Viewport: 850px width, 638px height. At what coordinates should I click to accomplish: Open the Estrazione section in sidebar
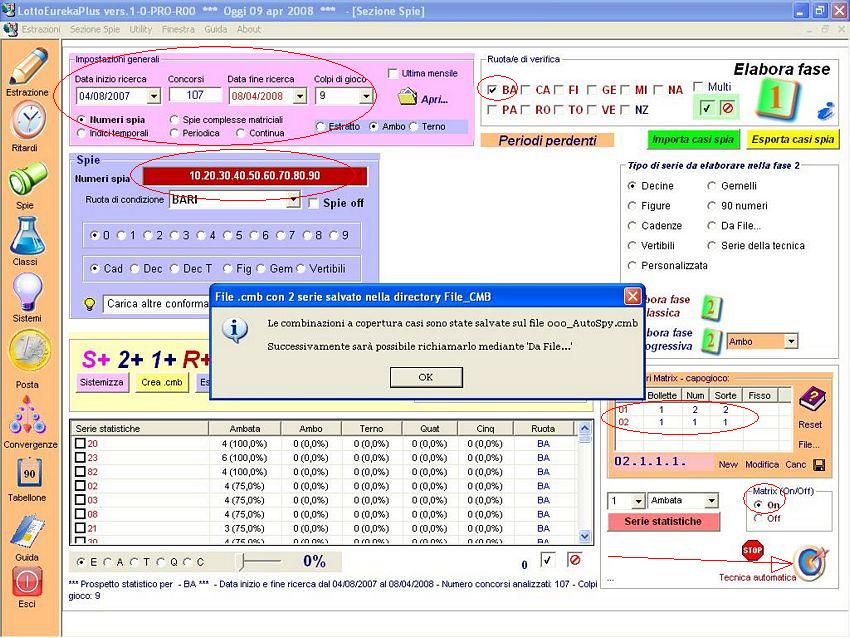[x=28, y=67]
